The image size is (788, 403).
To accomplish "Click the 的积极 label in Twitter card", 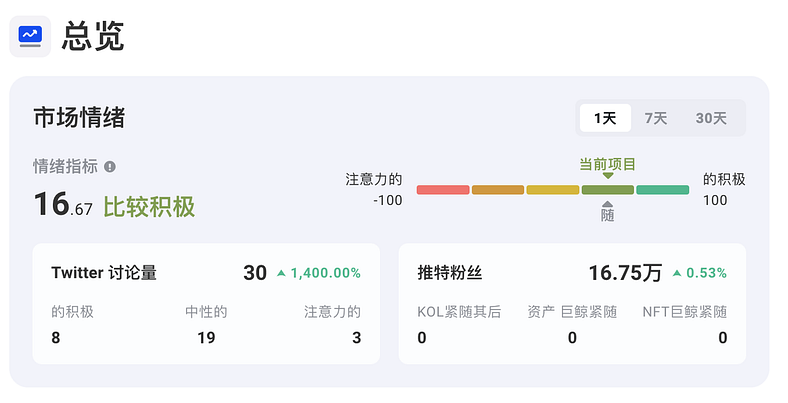I will [x=72, y=312].
